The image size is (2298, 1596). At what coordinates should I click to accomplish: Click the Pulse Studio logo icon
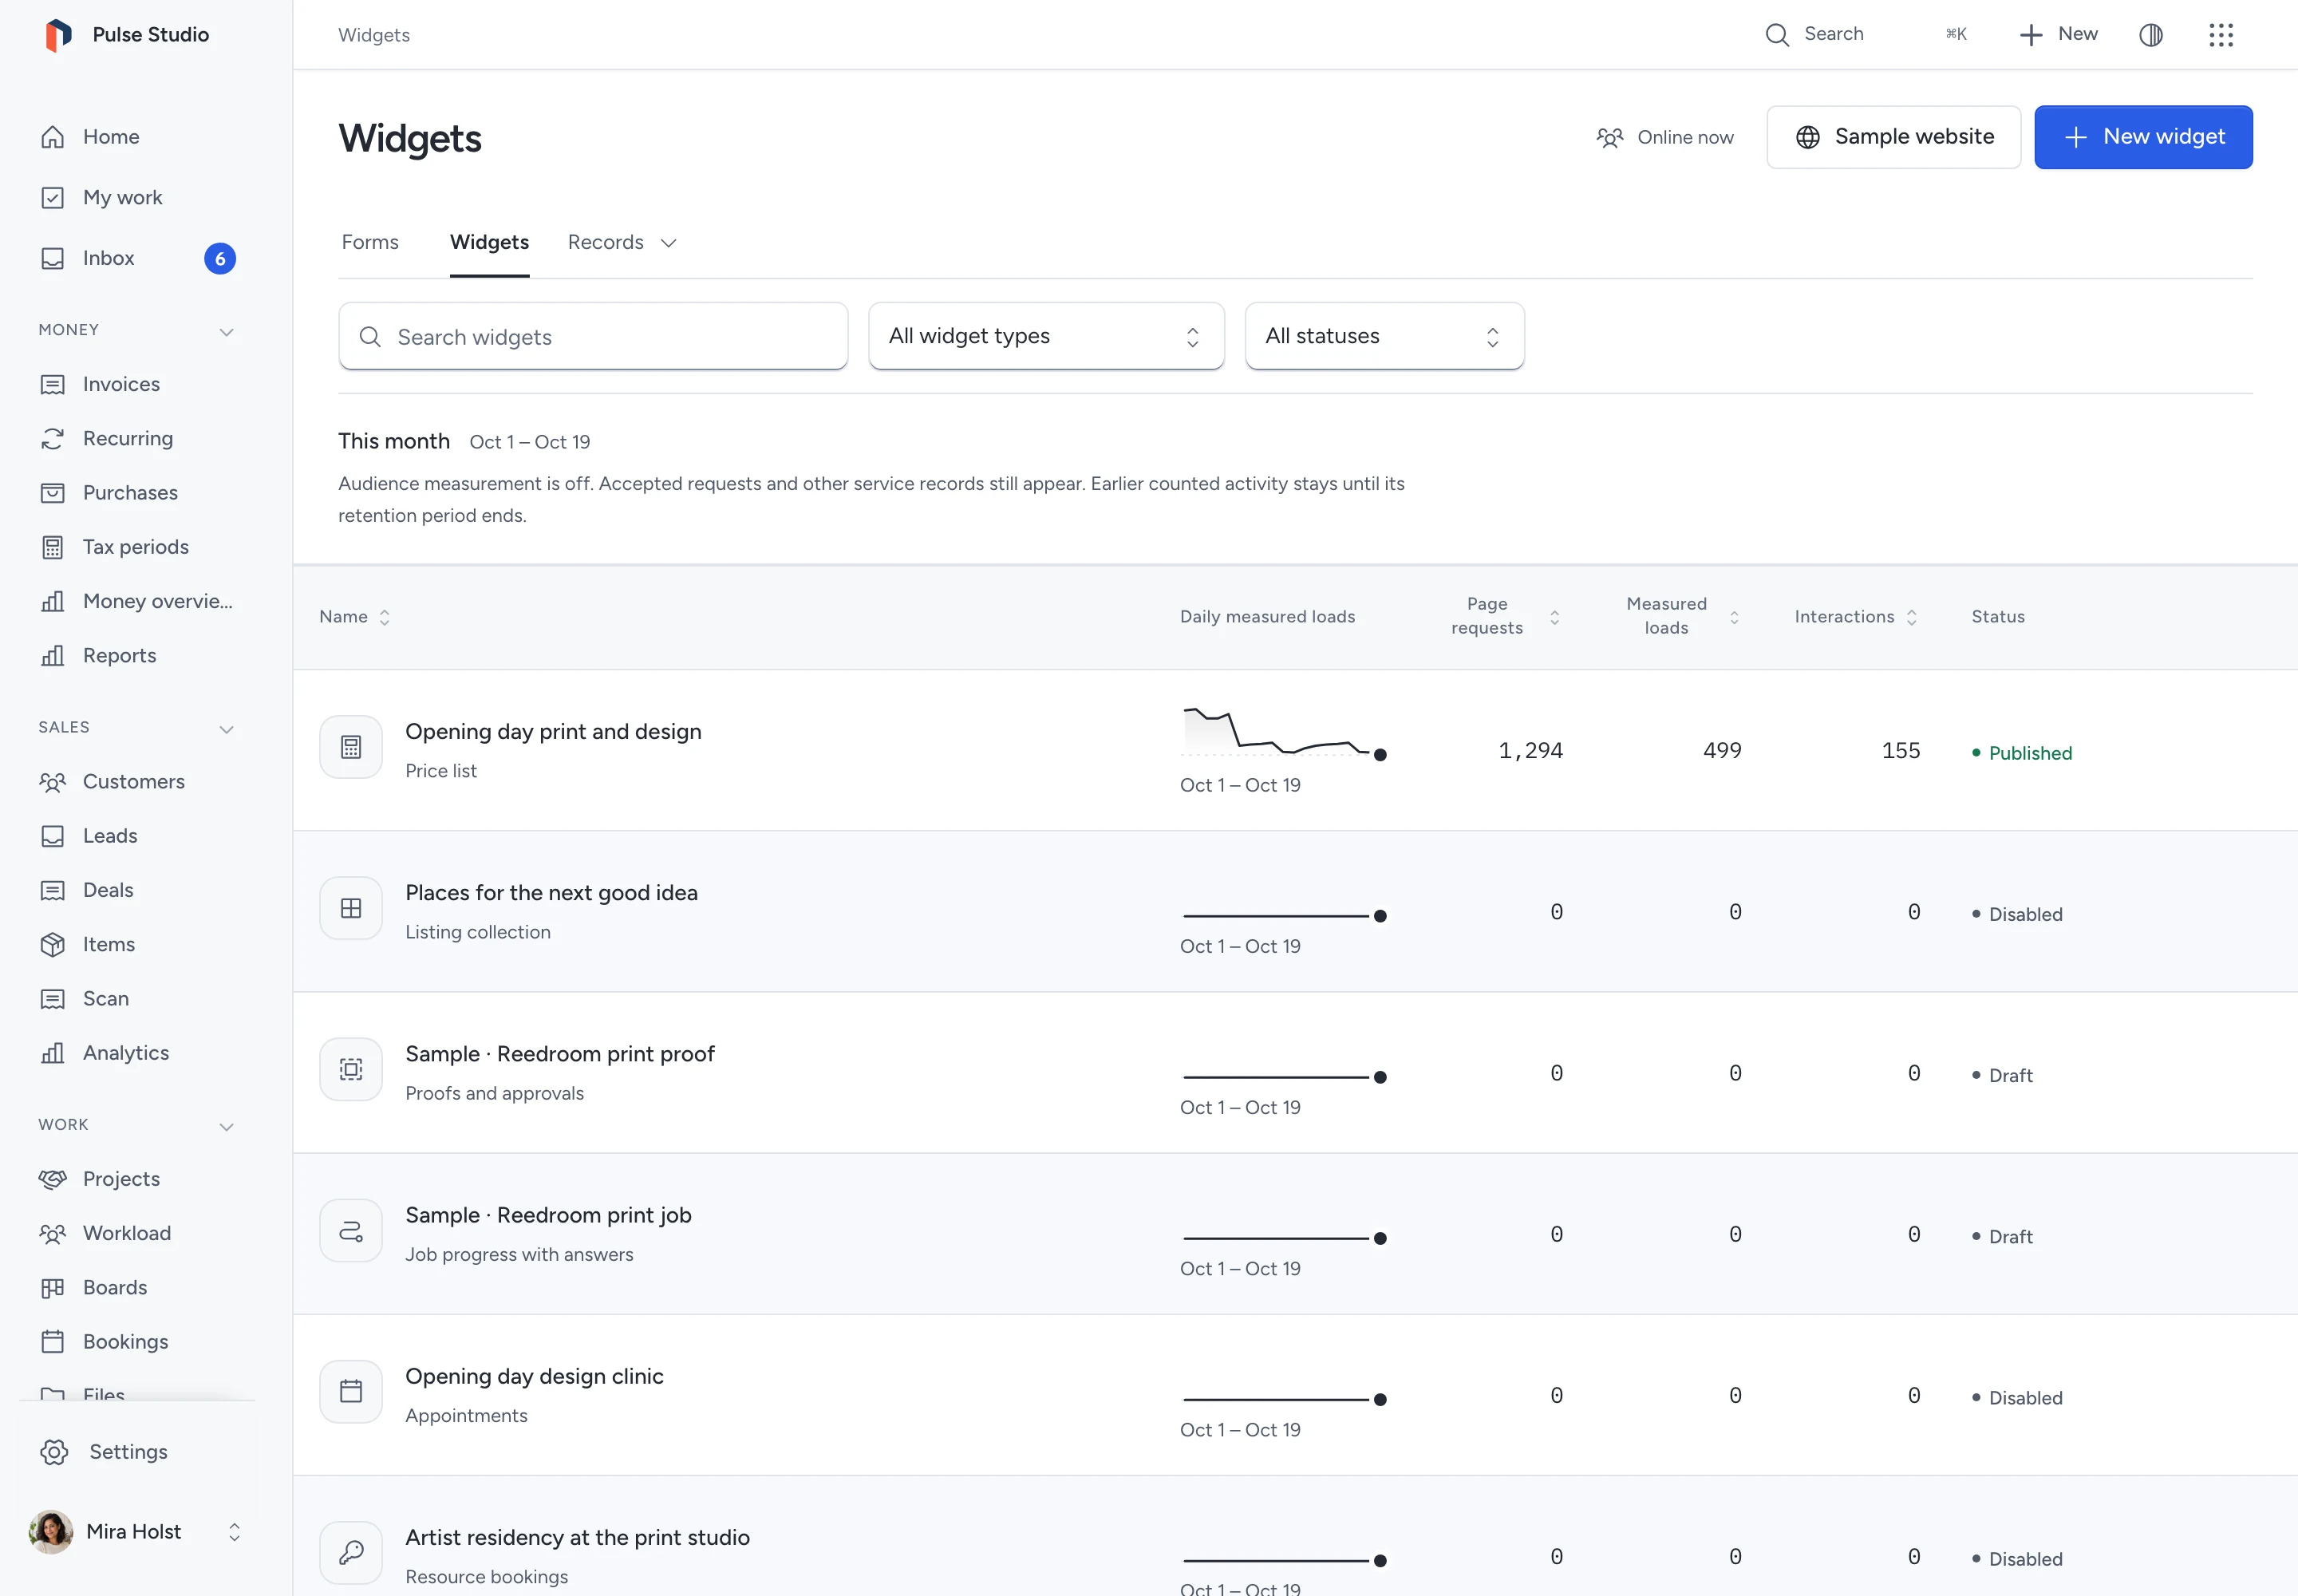(58, 35)
